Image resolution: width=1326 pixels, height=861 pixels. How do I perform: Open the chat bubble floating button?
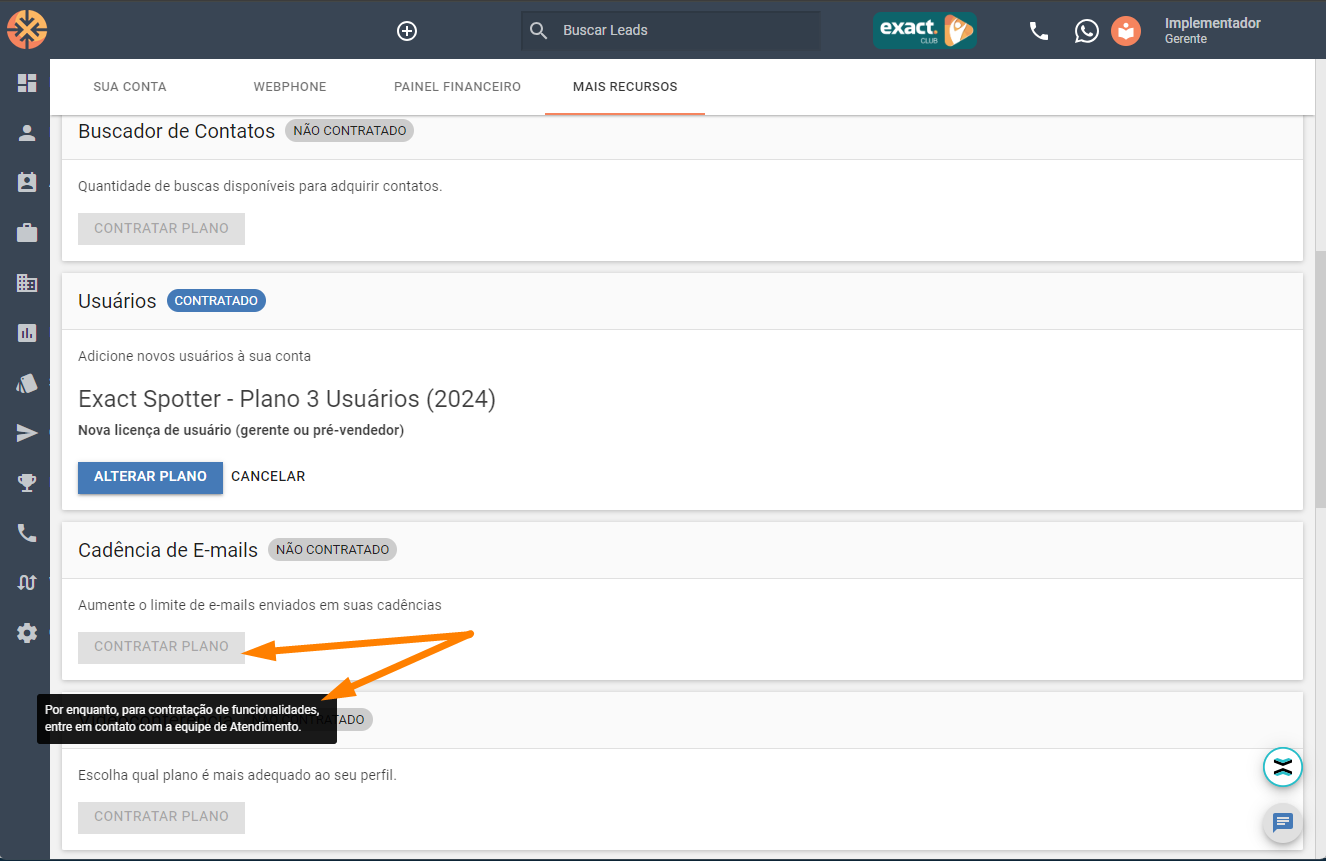[x=1283, y=823]
